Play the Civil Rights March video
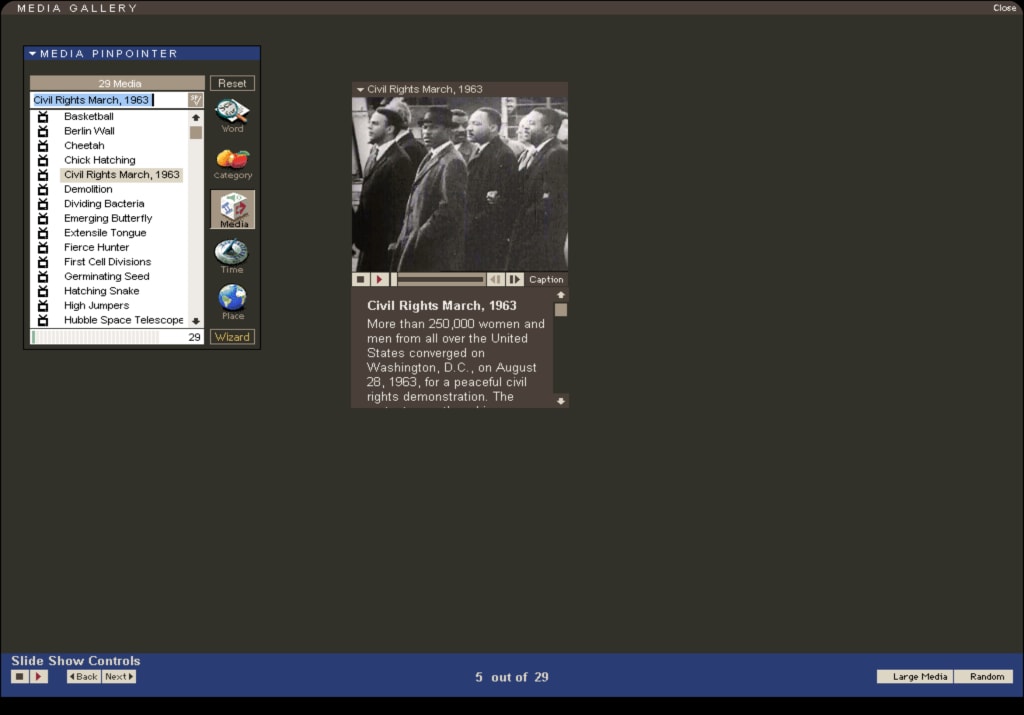Viewport: 1024px width, 715px height. [x=379, y=280]
